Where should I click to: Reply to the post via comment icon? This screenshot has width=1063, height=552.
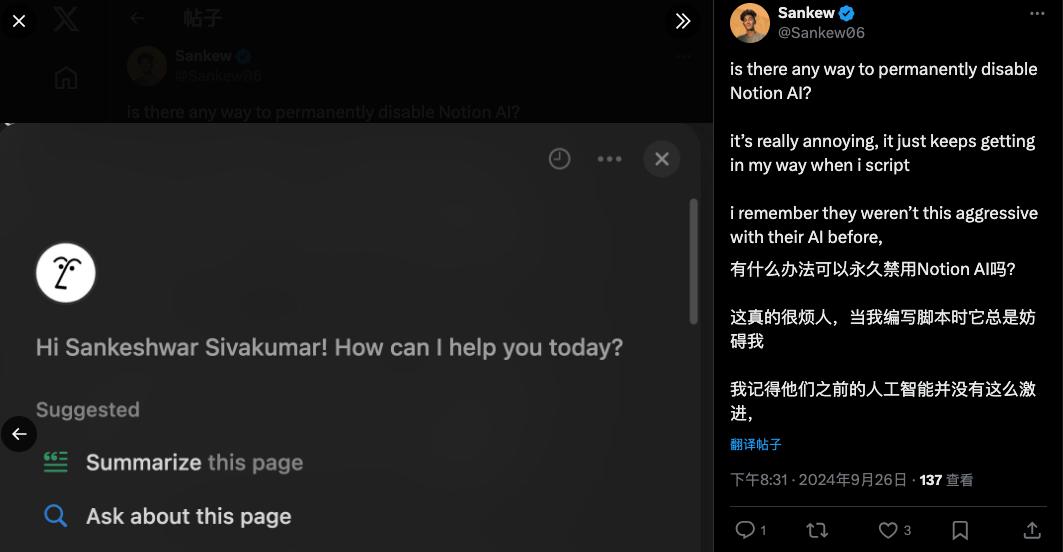pos(745,530)
